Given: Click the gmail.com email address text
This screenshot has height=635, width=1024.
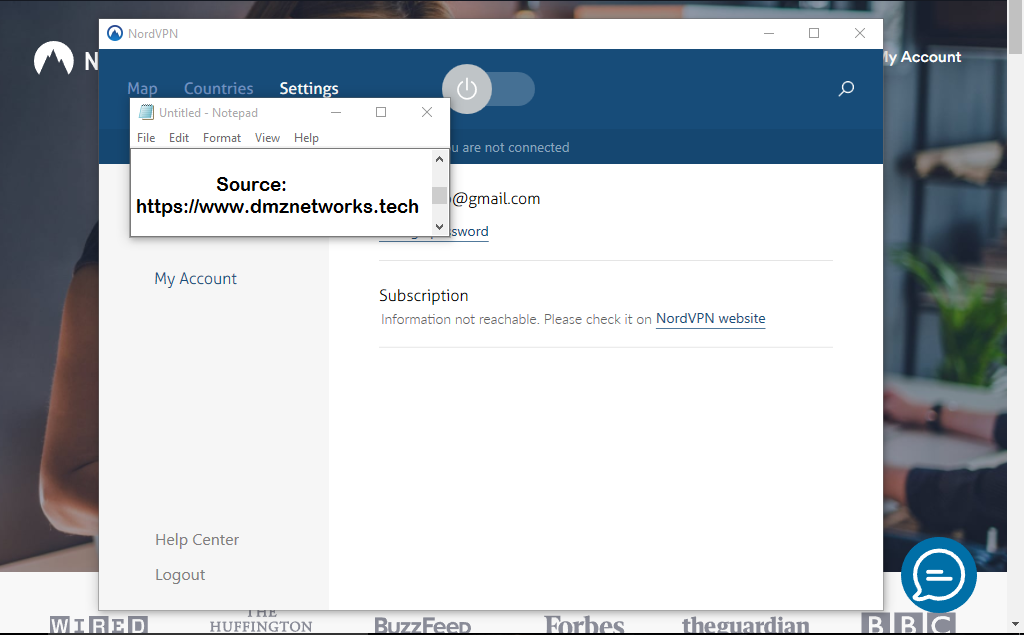Looking at the screenshot, I should [496, 199].
